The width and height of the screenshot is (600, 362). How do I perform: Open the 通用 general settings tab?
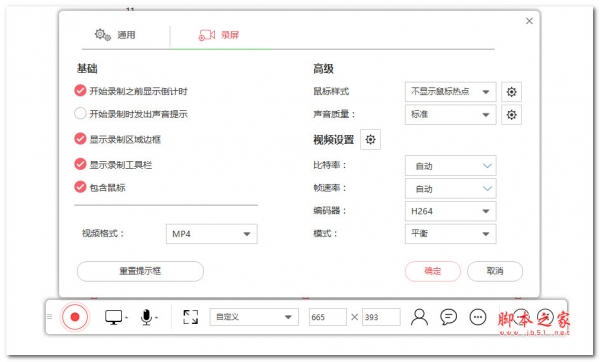coord(115,35)
